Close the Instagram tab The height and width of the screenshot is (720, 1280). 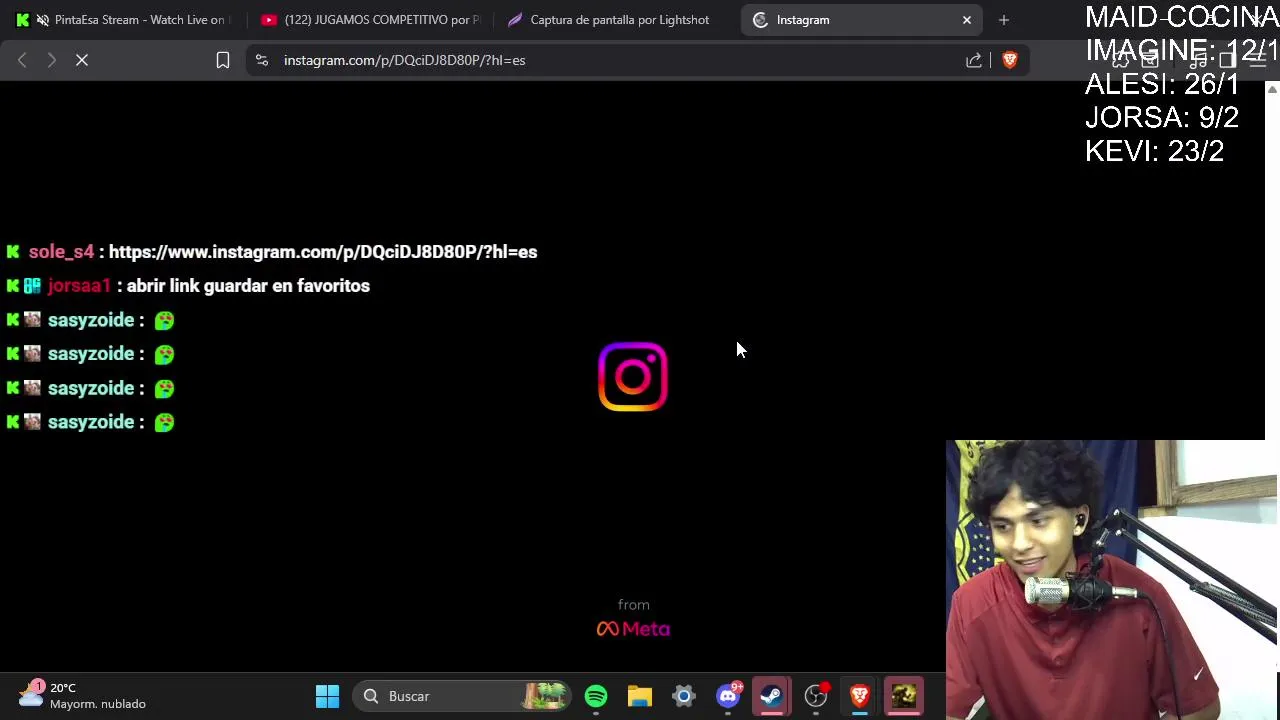tap(967, 20)
